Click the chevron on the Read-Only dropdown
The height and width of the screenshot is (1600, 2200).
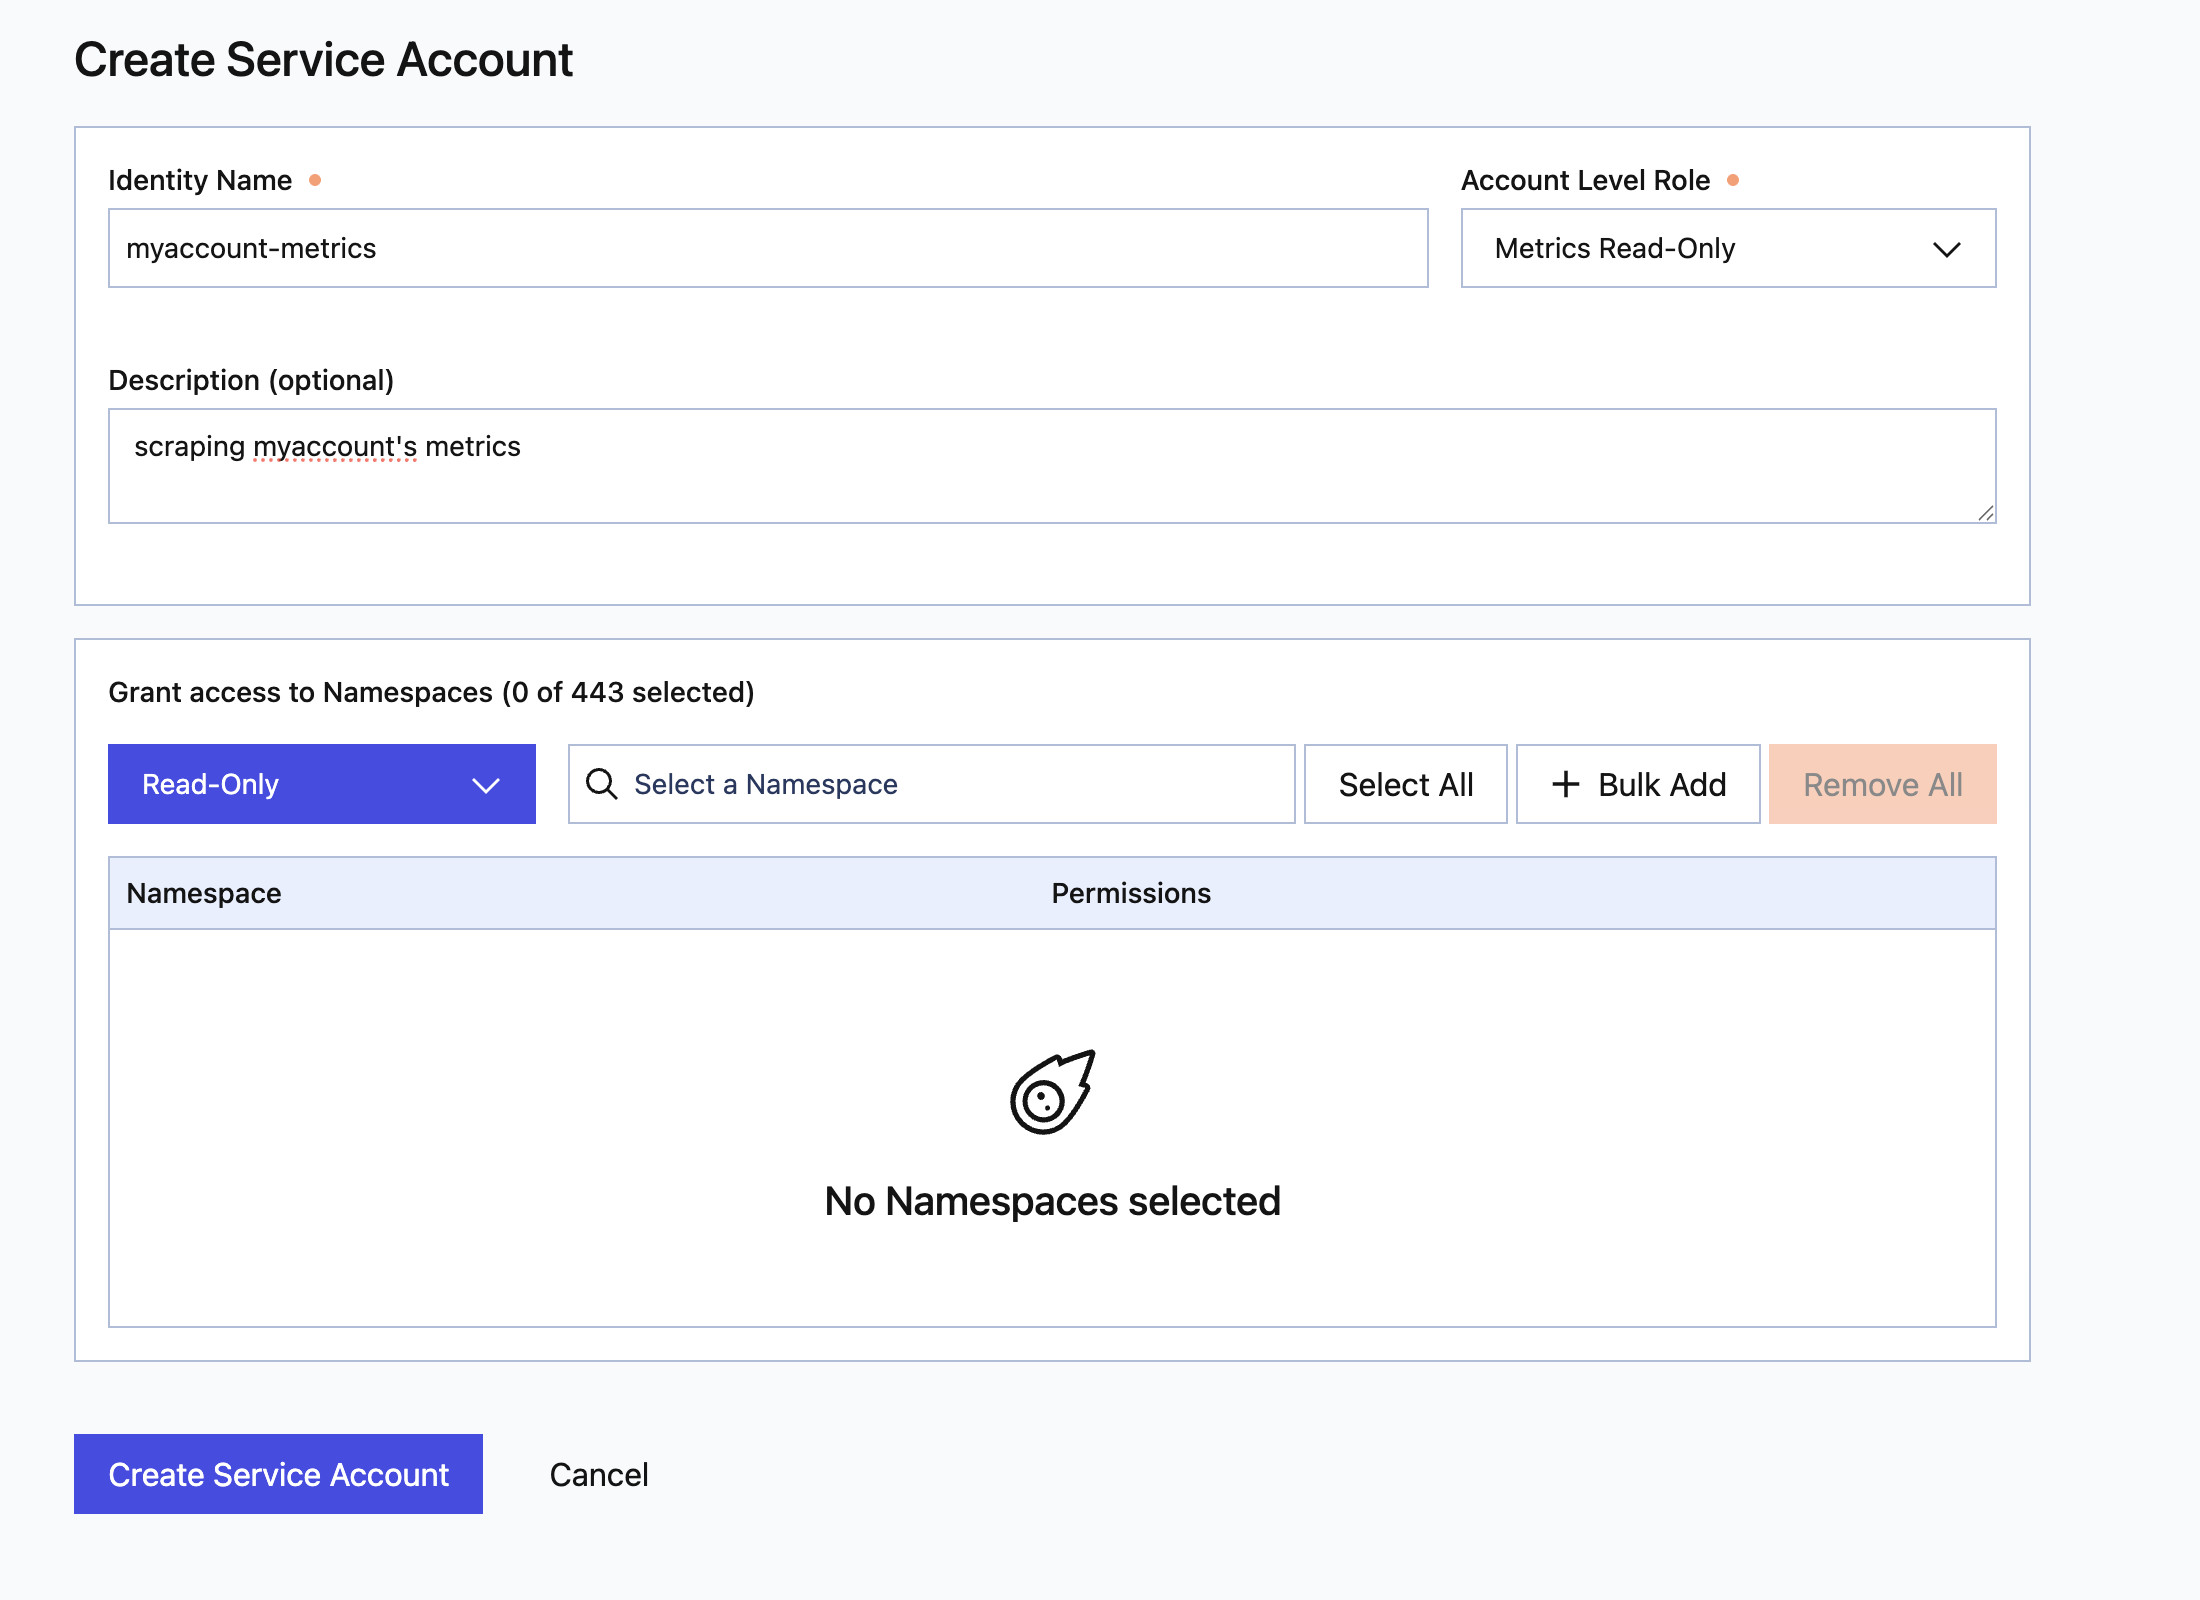coord(487,786)
